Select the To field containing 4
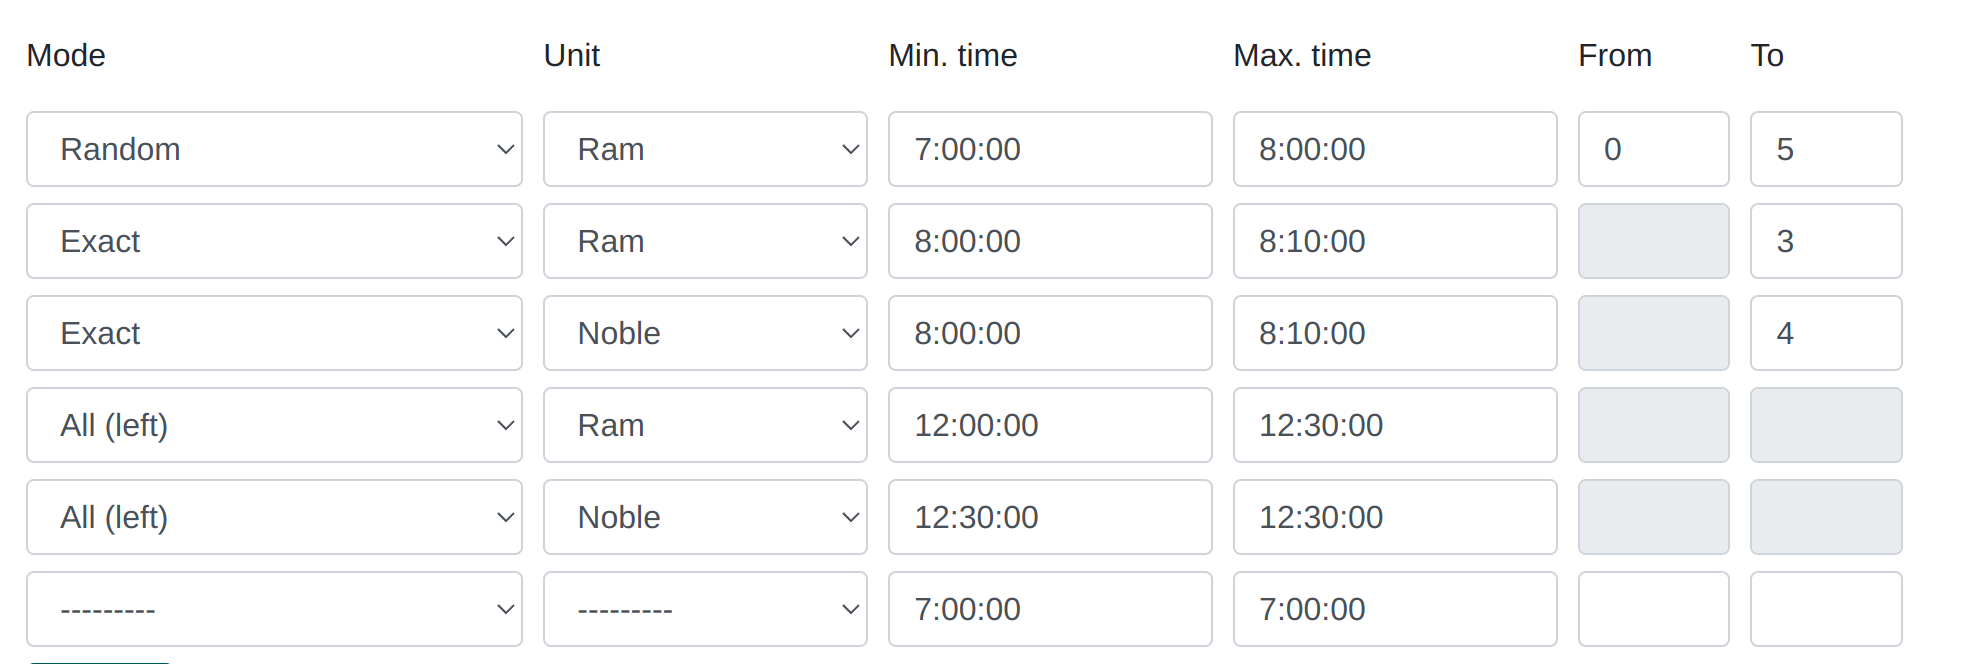Image resolution: width=1961 pixels, height=664 pixels. click(1826, 333)
